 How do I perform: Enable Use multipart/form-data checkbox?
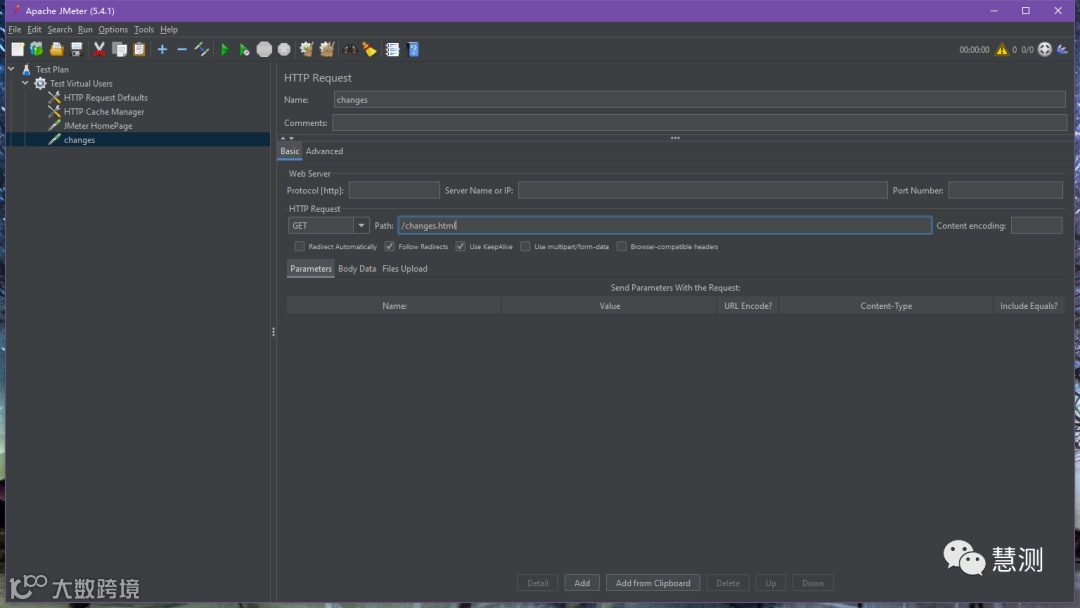click(x=525, y=247)
